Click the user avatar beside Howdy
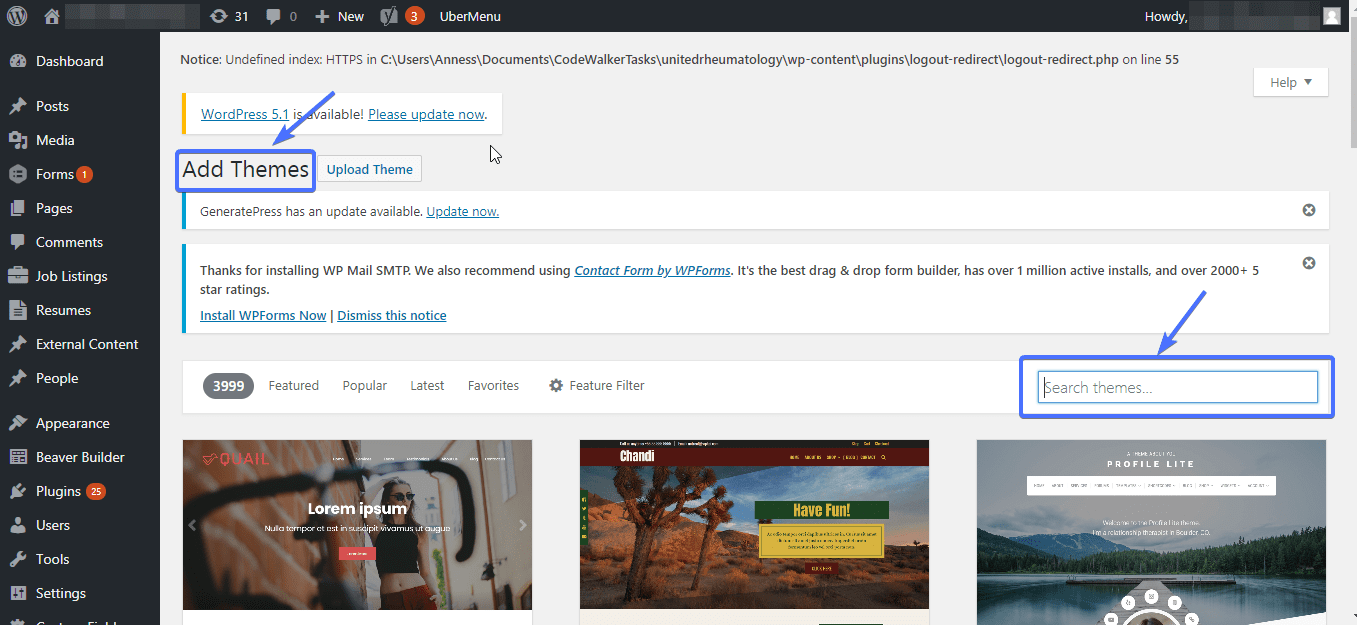Screen dimensions: 1357x625 point(1331,16)
